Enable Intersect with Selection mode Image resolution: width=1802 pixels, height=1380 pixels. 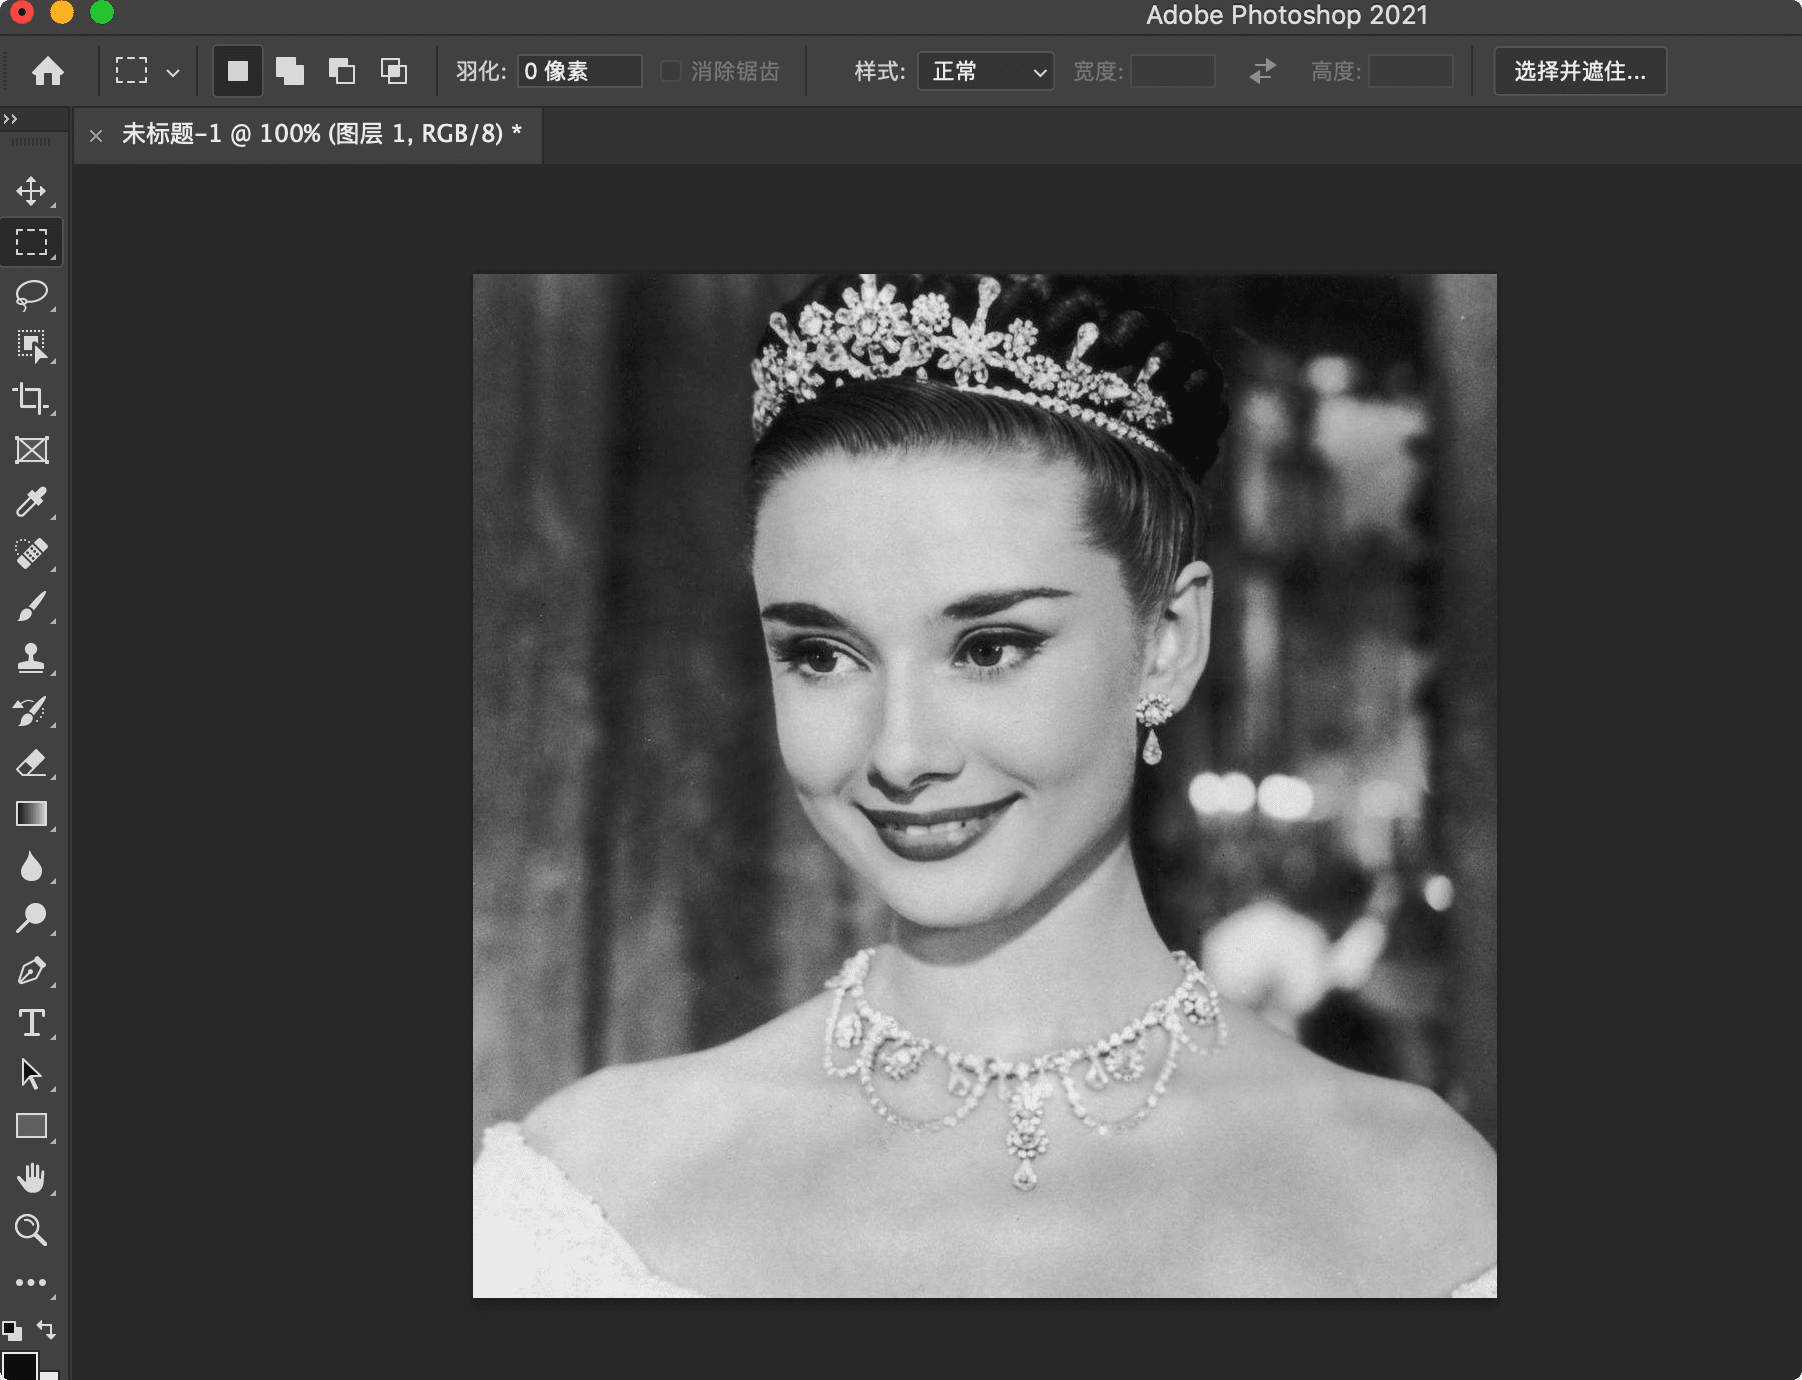point(394,71)
